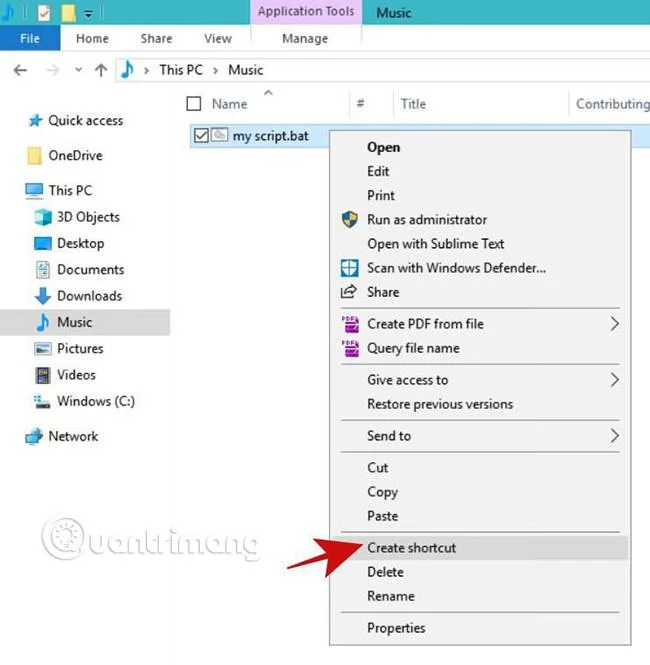Sort by the Name column header
The height and width of the screenshot is (665, 650).
229,104
